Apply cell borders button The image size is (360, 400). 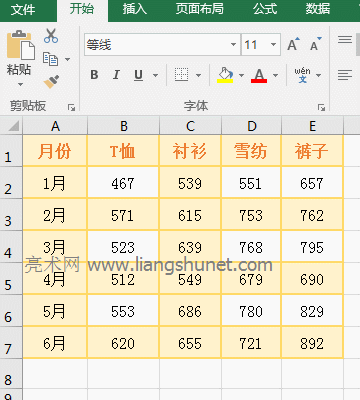pyautogui.click(x=181, y=75)
